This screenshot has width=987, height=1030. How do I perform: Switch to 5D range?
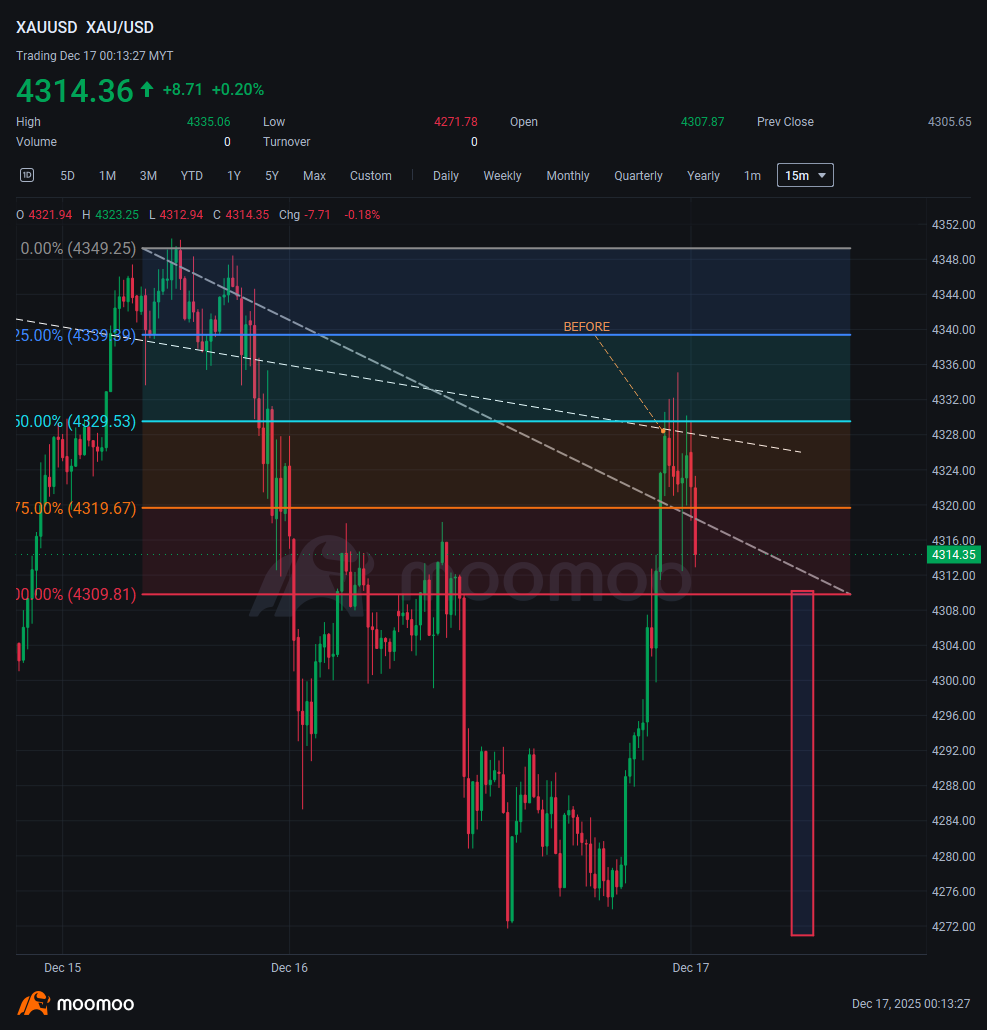[x=68, y=176]
